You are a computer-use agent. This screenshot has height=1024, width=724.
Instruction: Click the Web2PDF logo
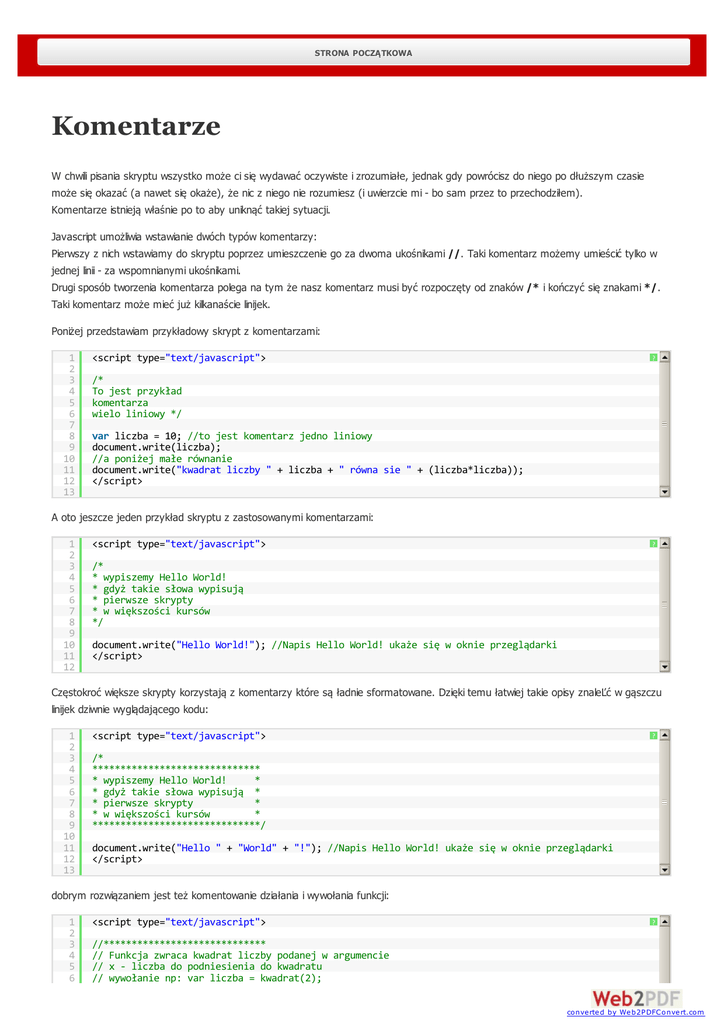point(636,997)
